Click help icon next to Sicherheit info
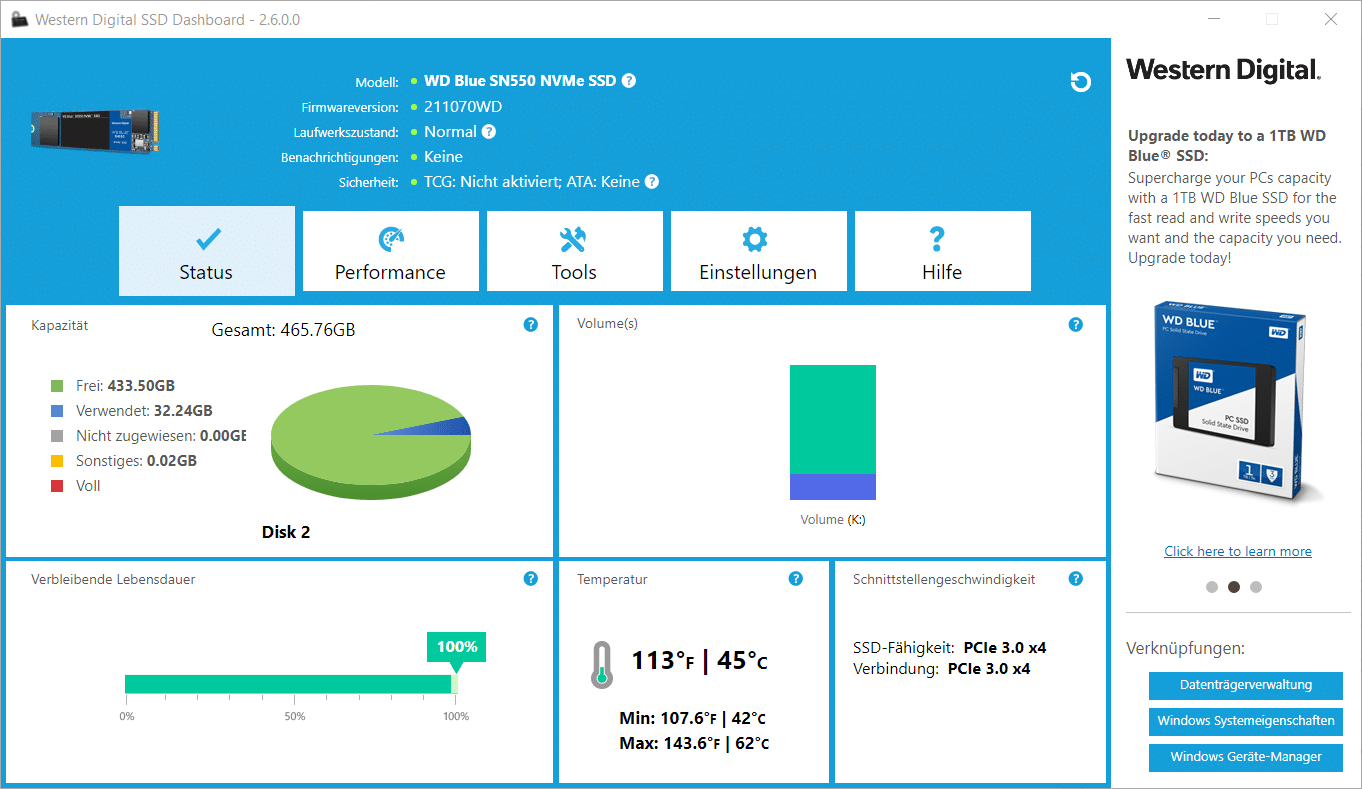This screenshot has height=789, width=1362. click(x=652, y=182)
